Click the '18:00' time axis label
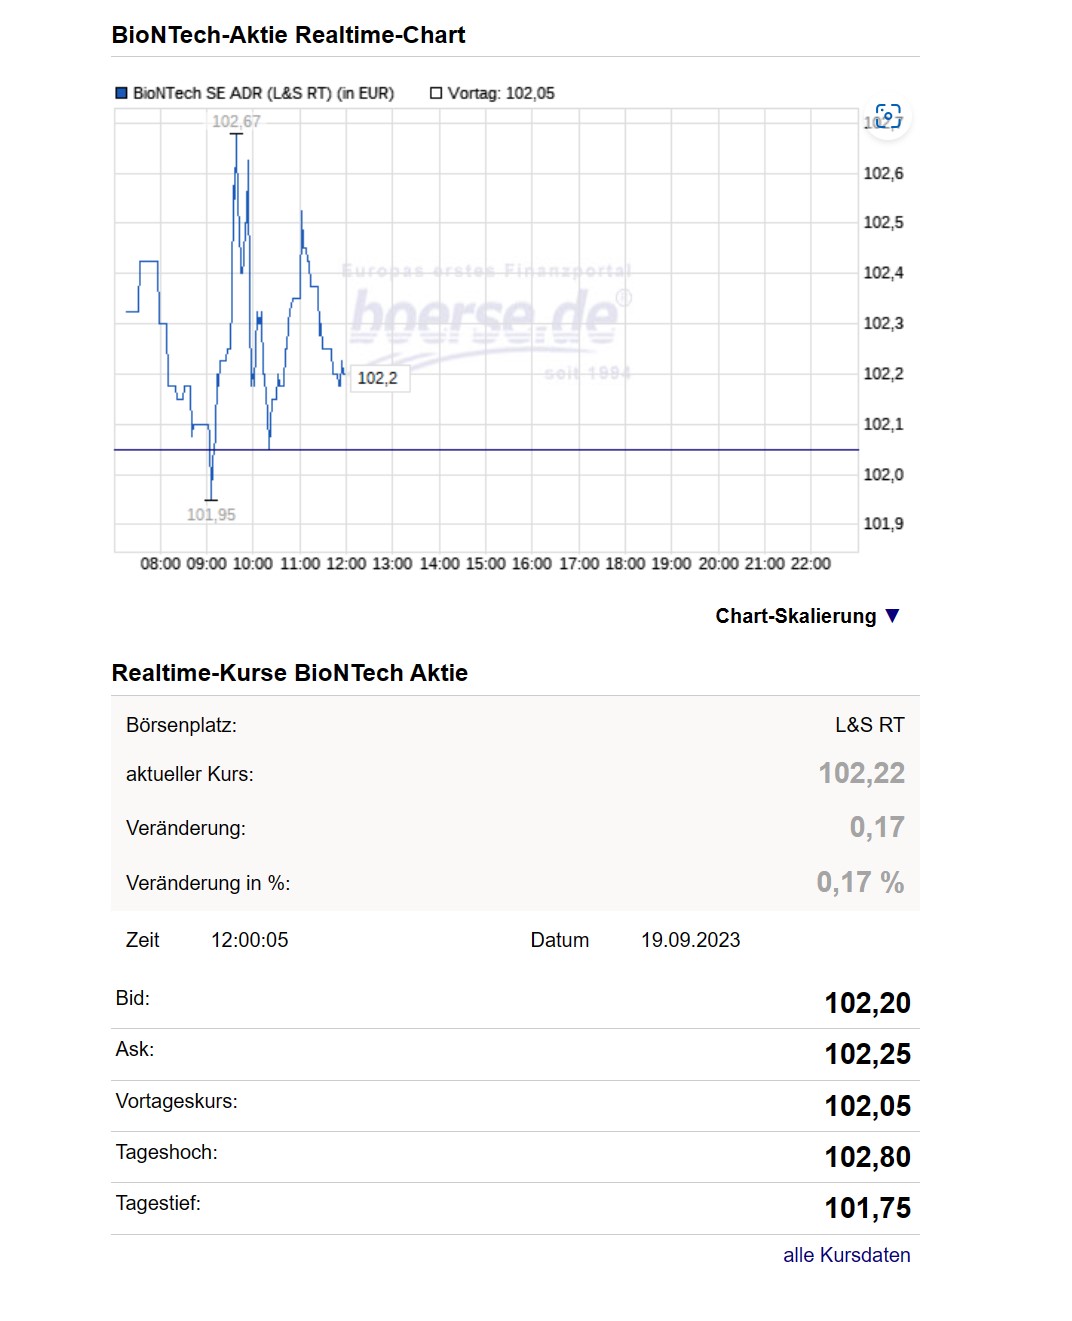Screen dimensions: 1072x1321 [625, 564]
